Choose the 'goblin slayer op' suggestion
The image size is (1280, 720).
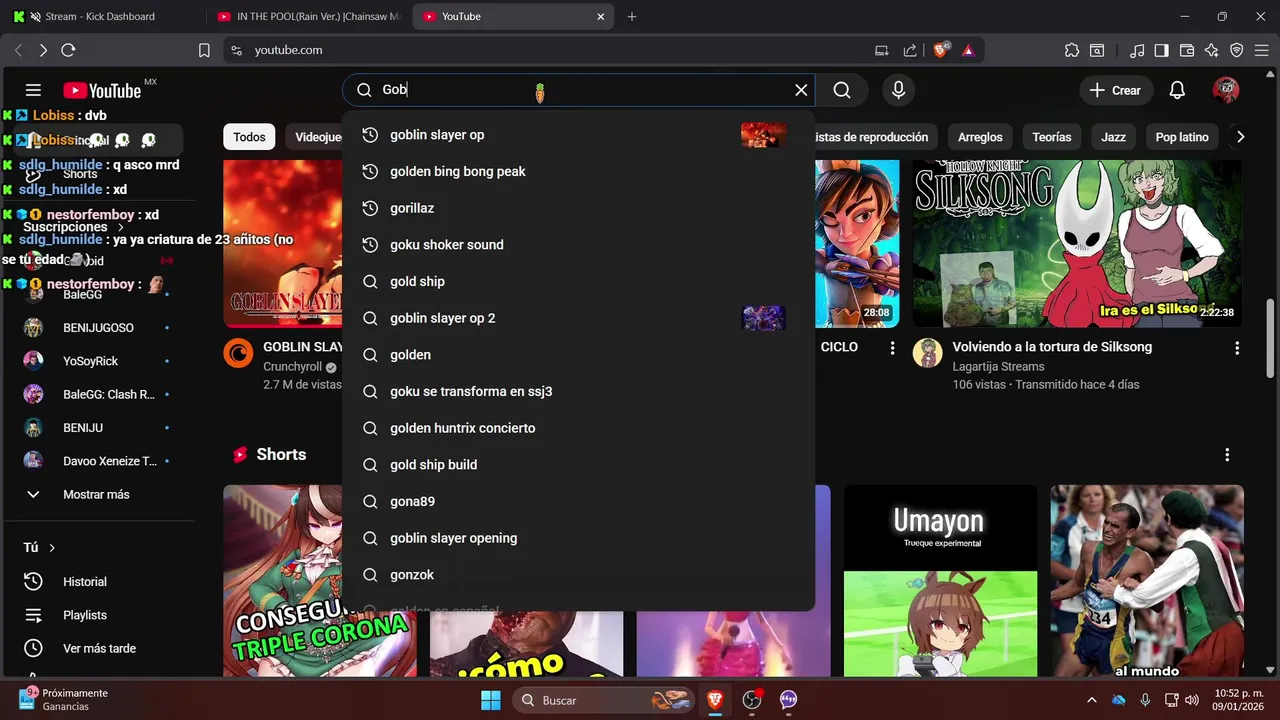point(578,135)
